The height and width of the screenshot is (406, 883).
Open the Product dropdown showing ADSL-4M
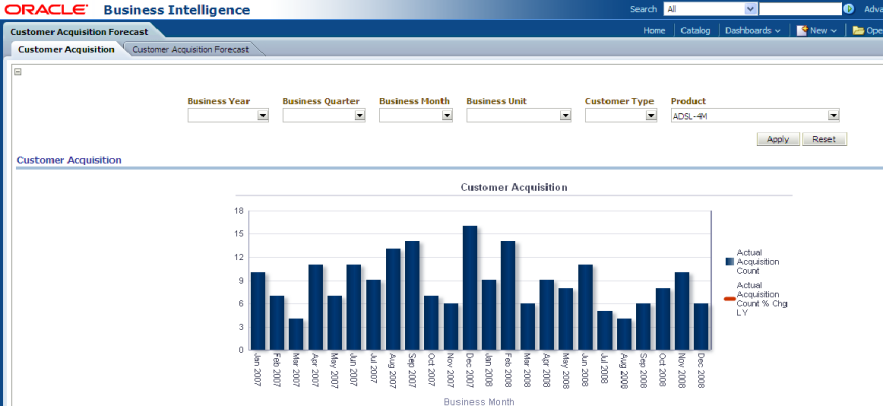tap(833, 115)
